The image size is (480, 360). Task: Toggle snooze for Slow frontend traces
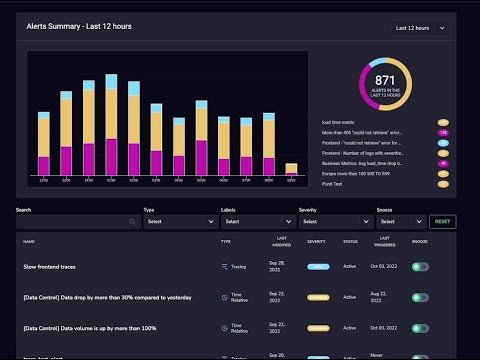click(420, 267)
